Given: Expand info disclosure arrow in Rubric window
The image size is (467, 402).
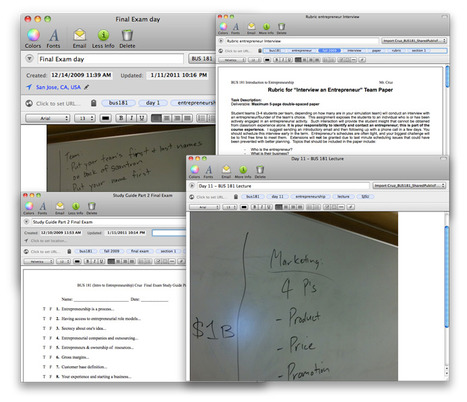Looking at the screenshot, I should click(221, 41).
